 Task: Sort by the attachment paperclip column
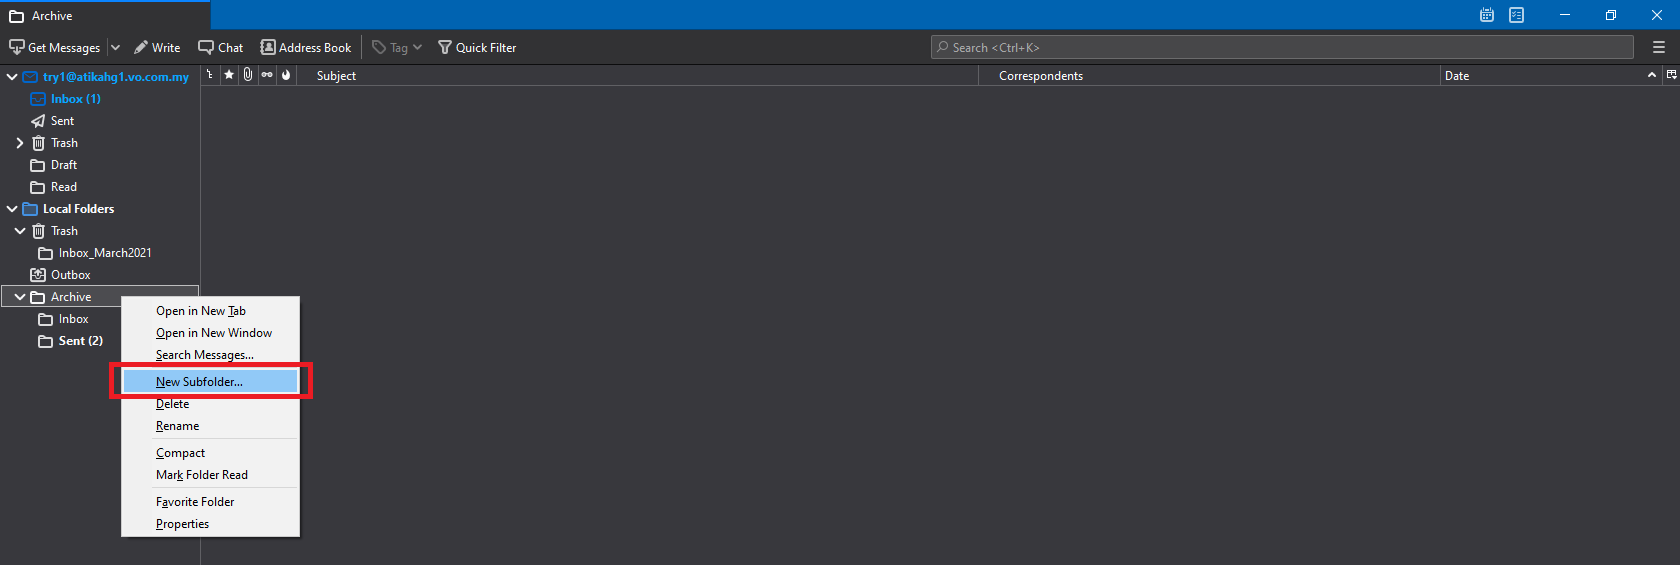[x=248, y=75]
